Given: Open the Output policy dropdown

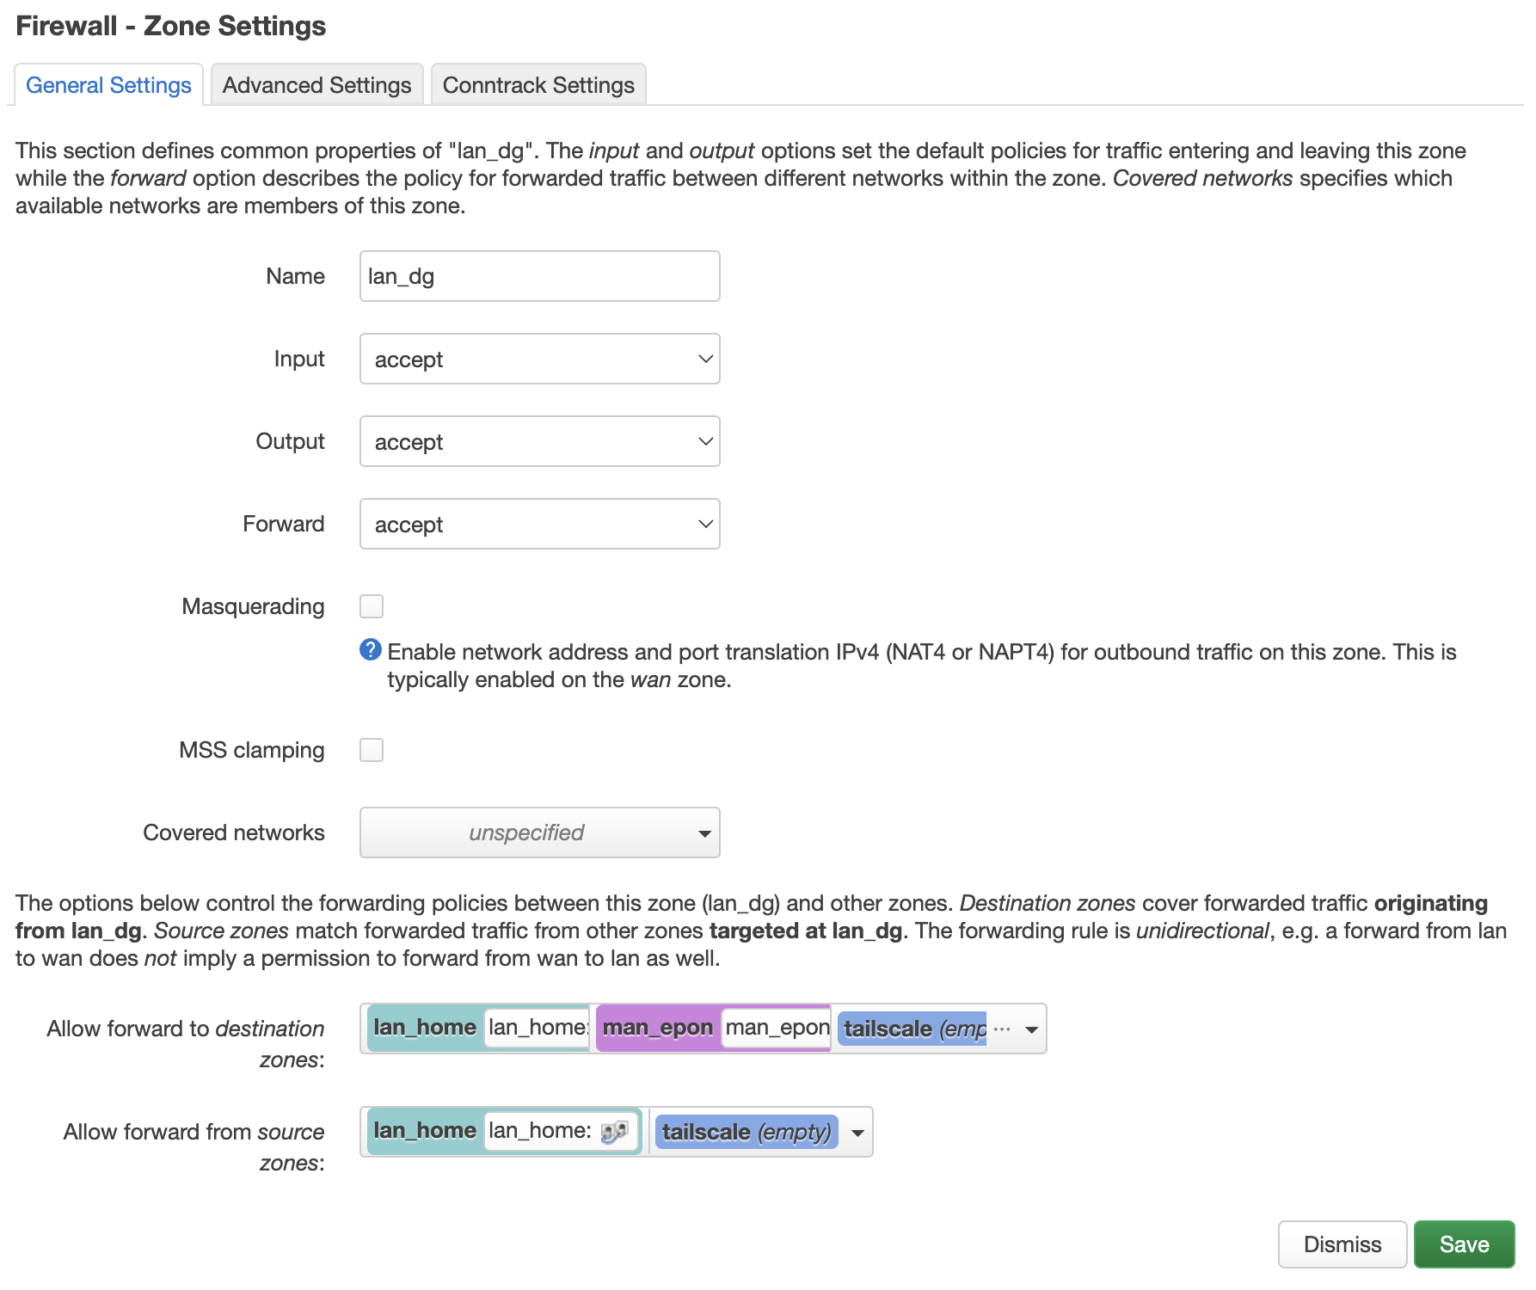Looking at the screenshot, I should (539, 442).
